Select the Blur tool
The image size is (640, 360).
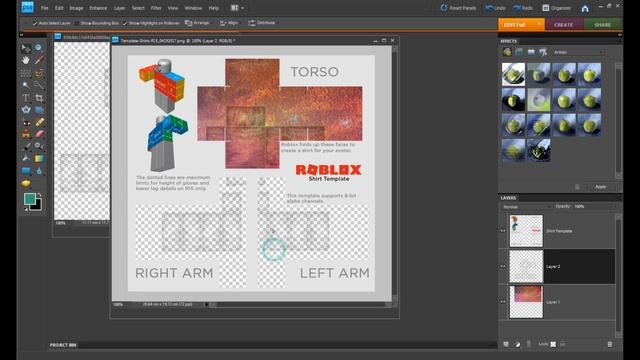(x=39, y=171)
